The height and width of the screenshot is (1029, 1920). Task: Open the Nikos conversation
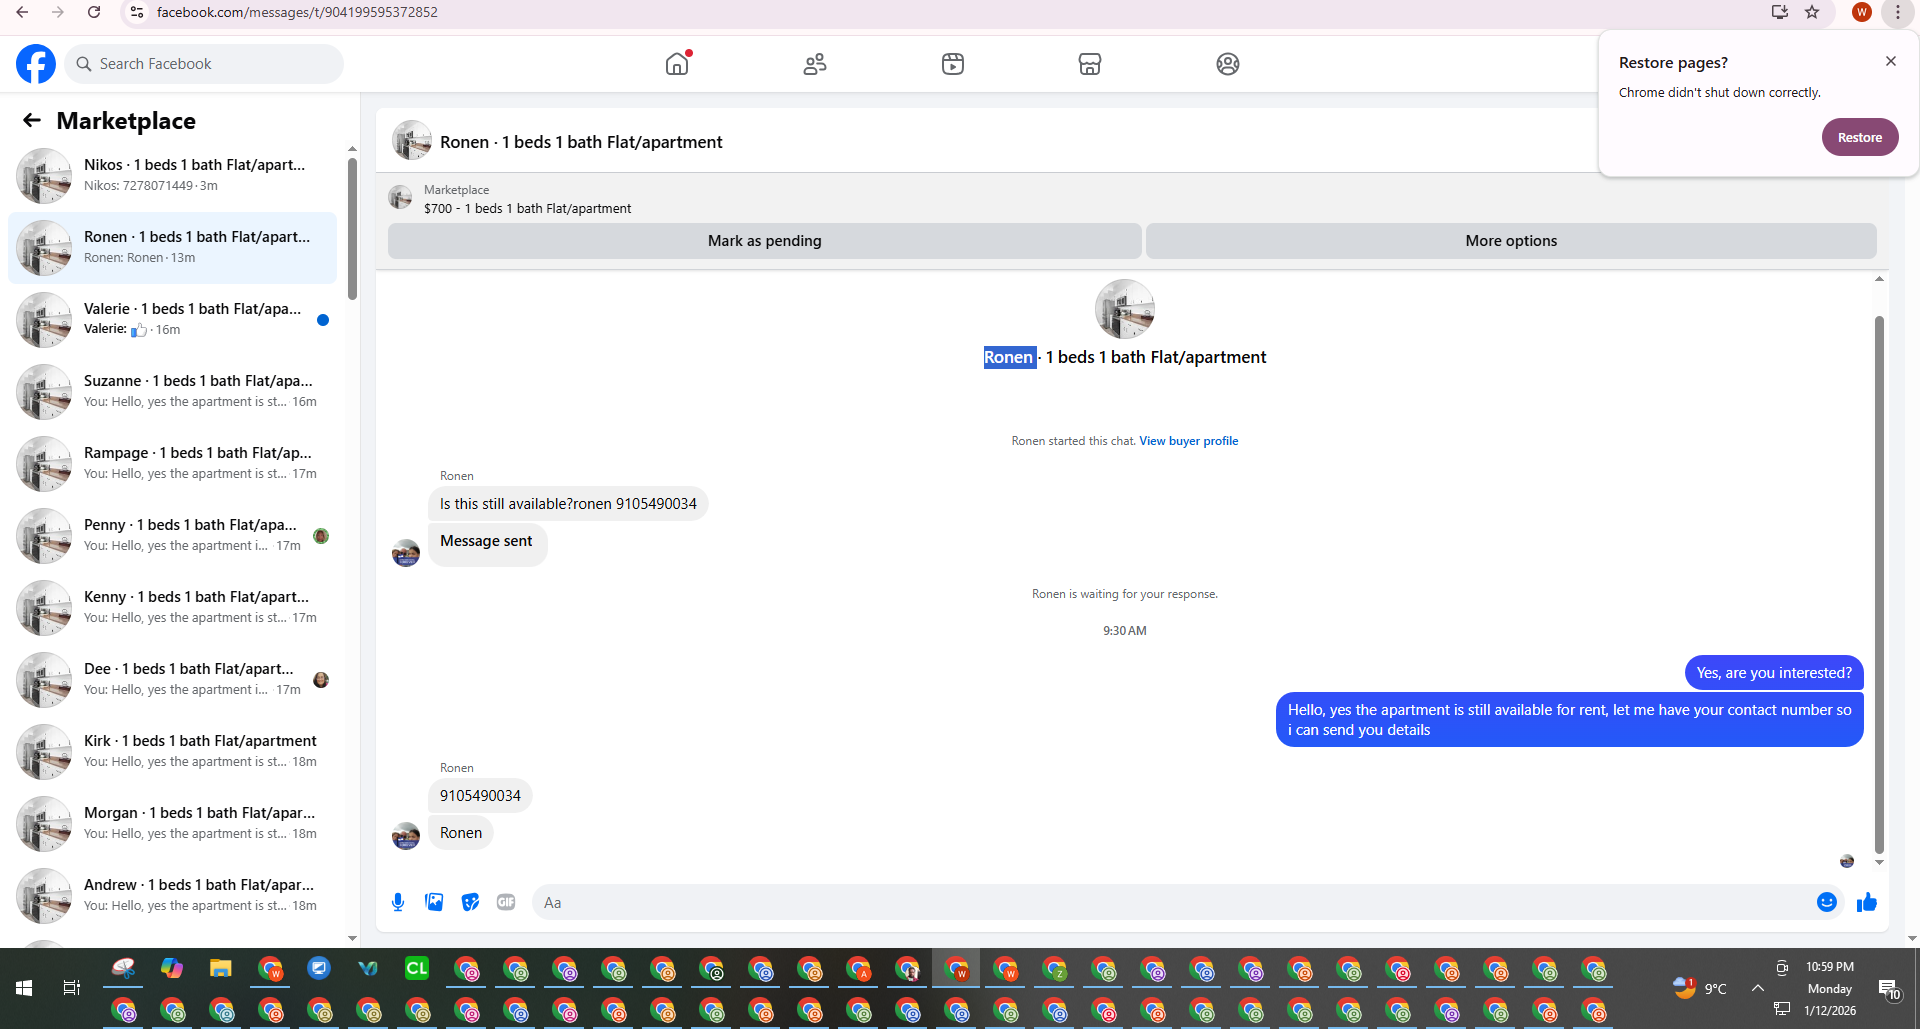[172, 175]
